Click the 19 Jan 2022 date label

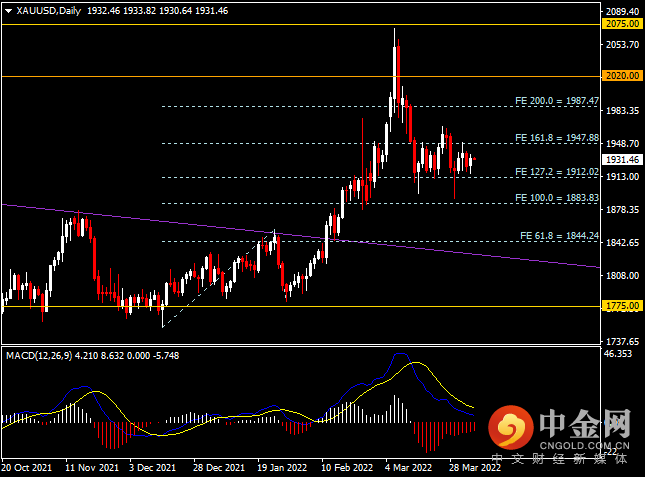[282, 468]
